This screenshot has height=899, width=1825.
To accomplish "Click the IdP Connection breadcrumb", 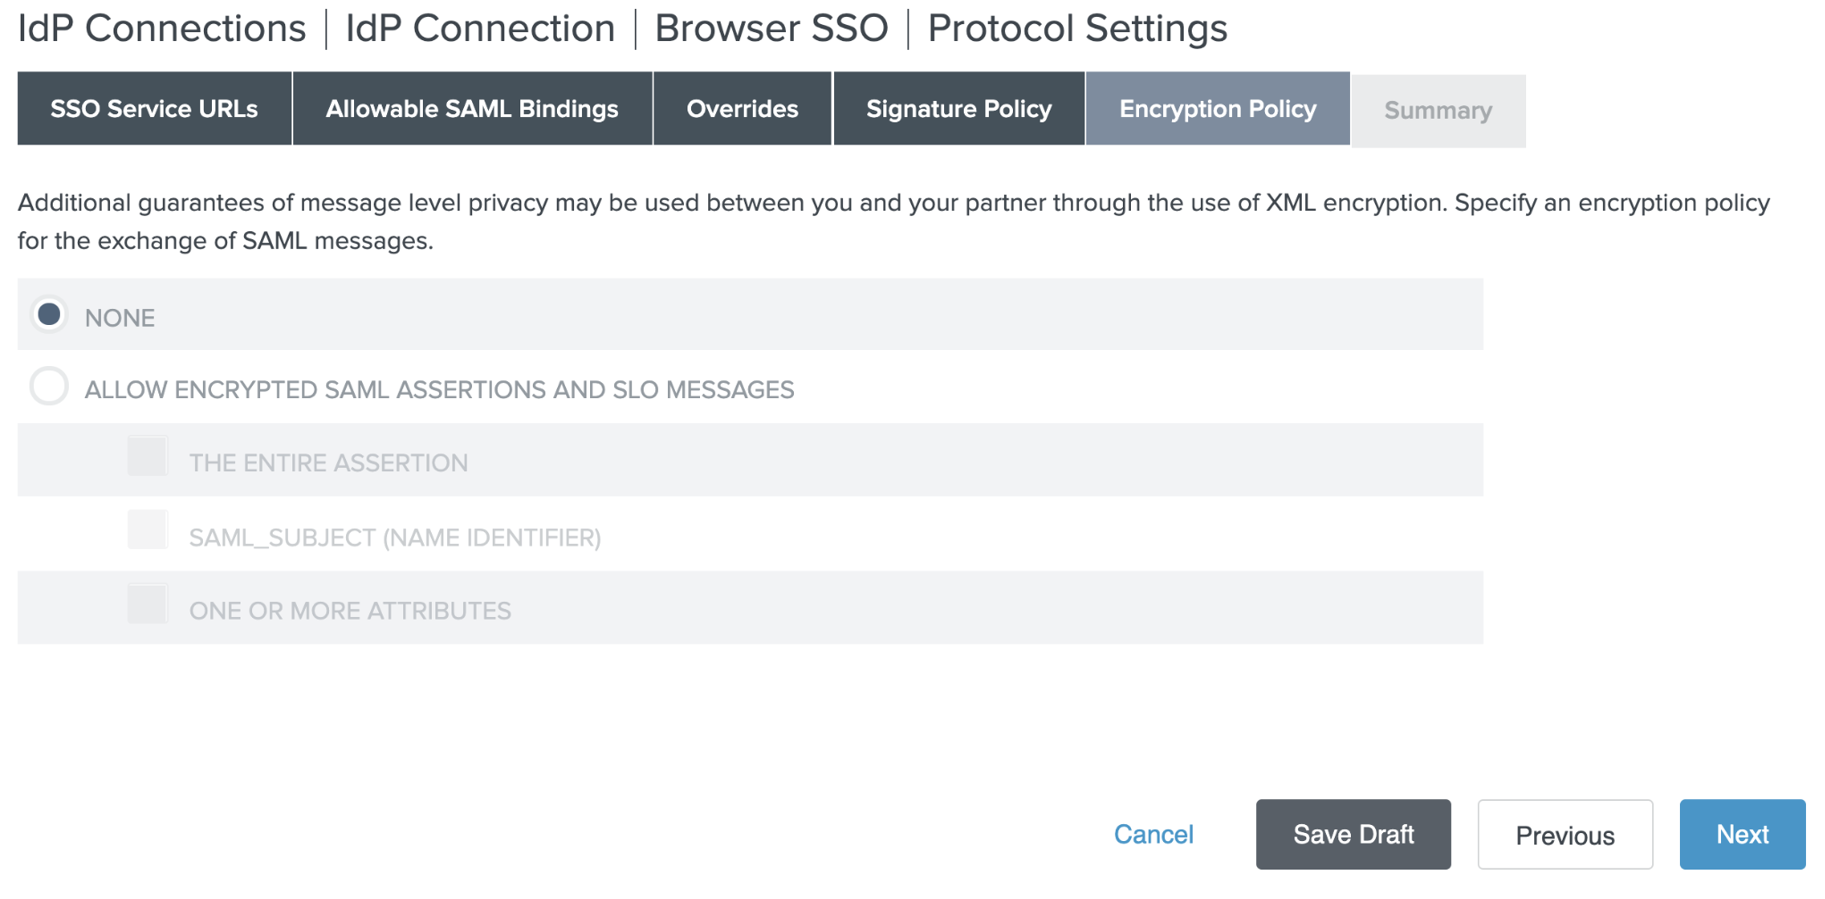I will pos(480,28).
